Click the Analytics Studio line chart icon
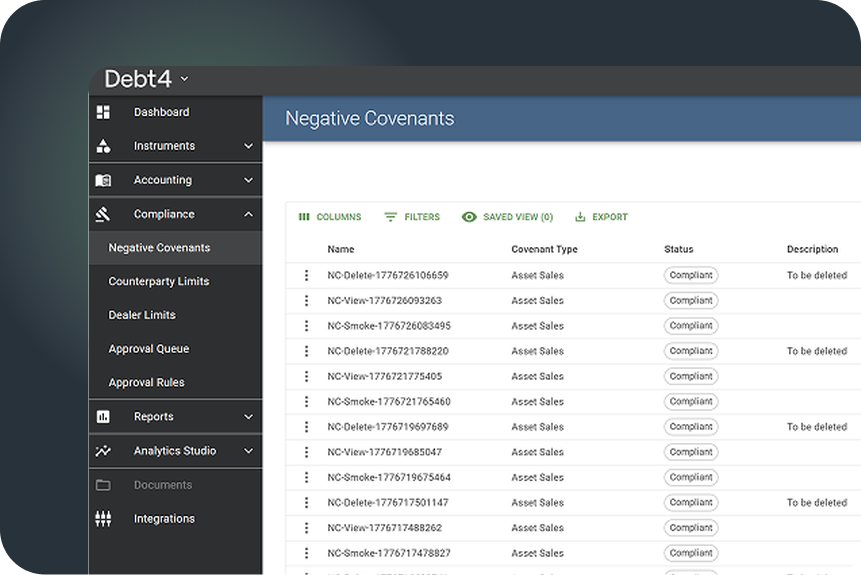 [x=103, y=451]
